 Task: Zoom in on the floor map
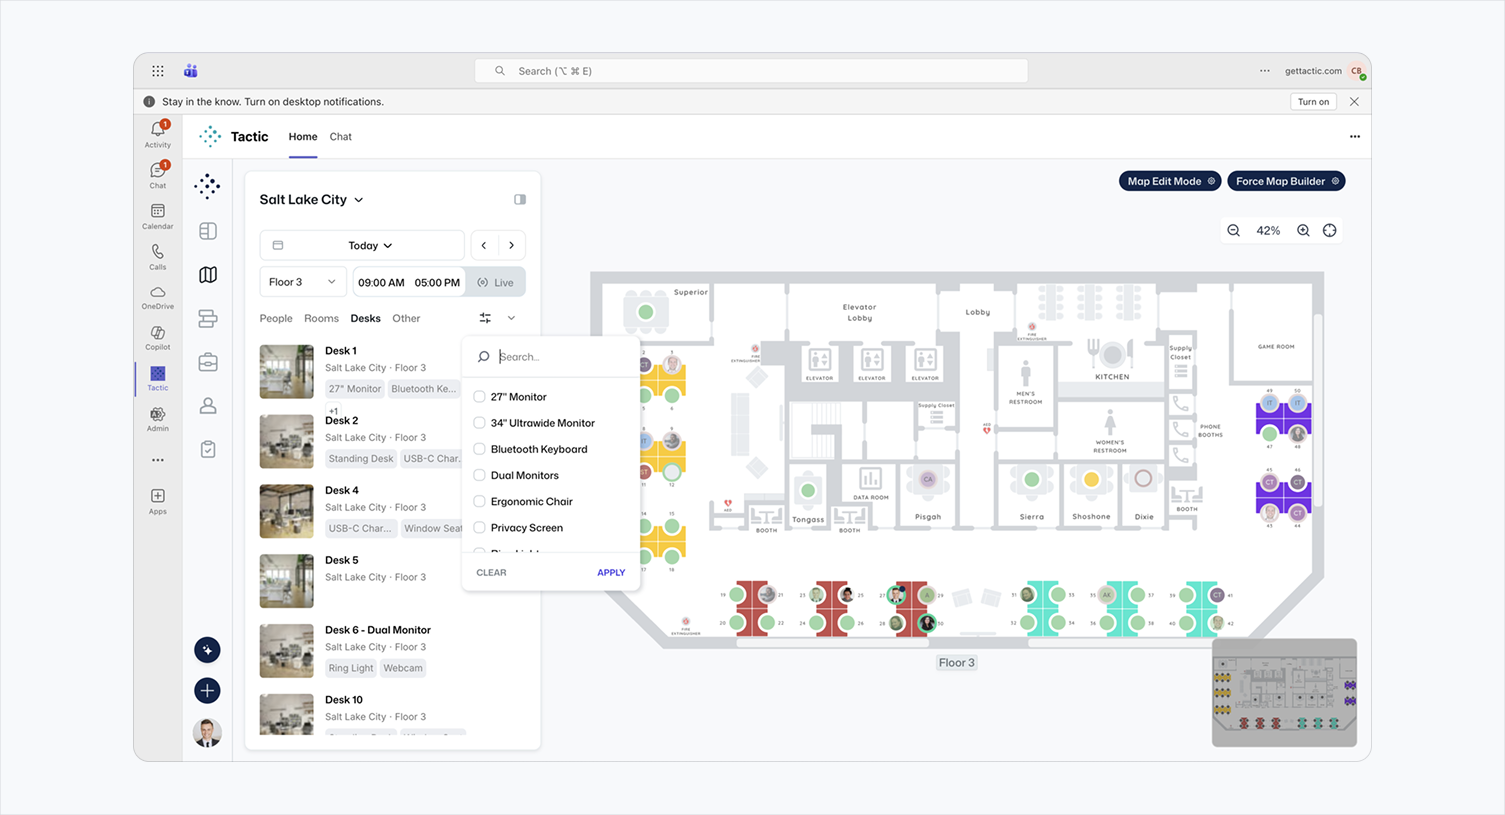(x=1303, y=230)
